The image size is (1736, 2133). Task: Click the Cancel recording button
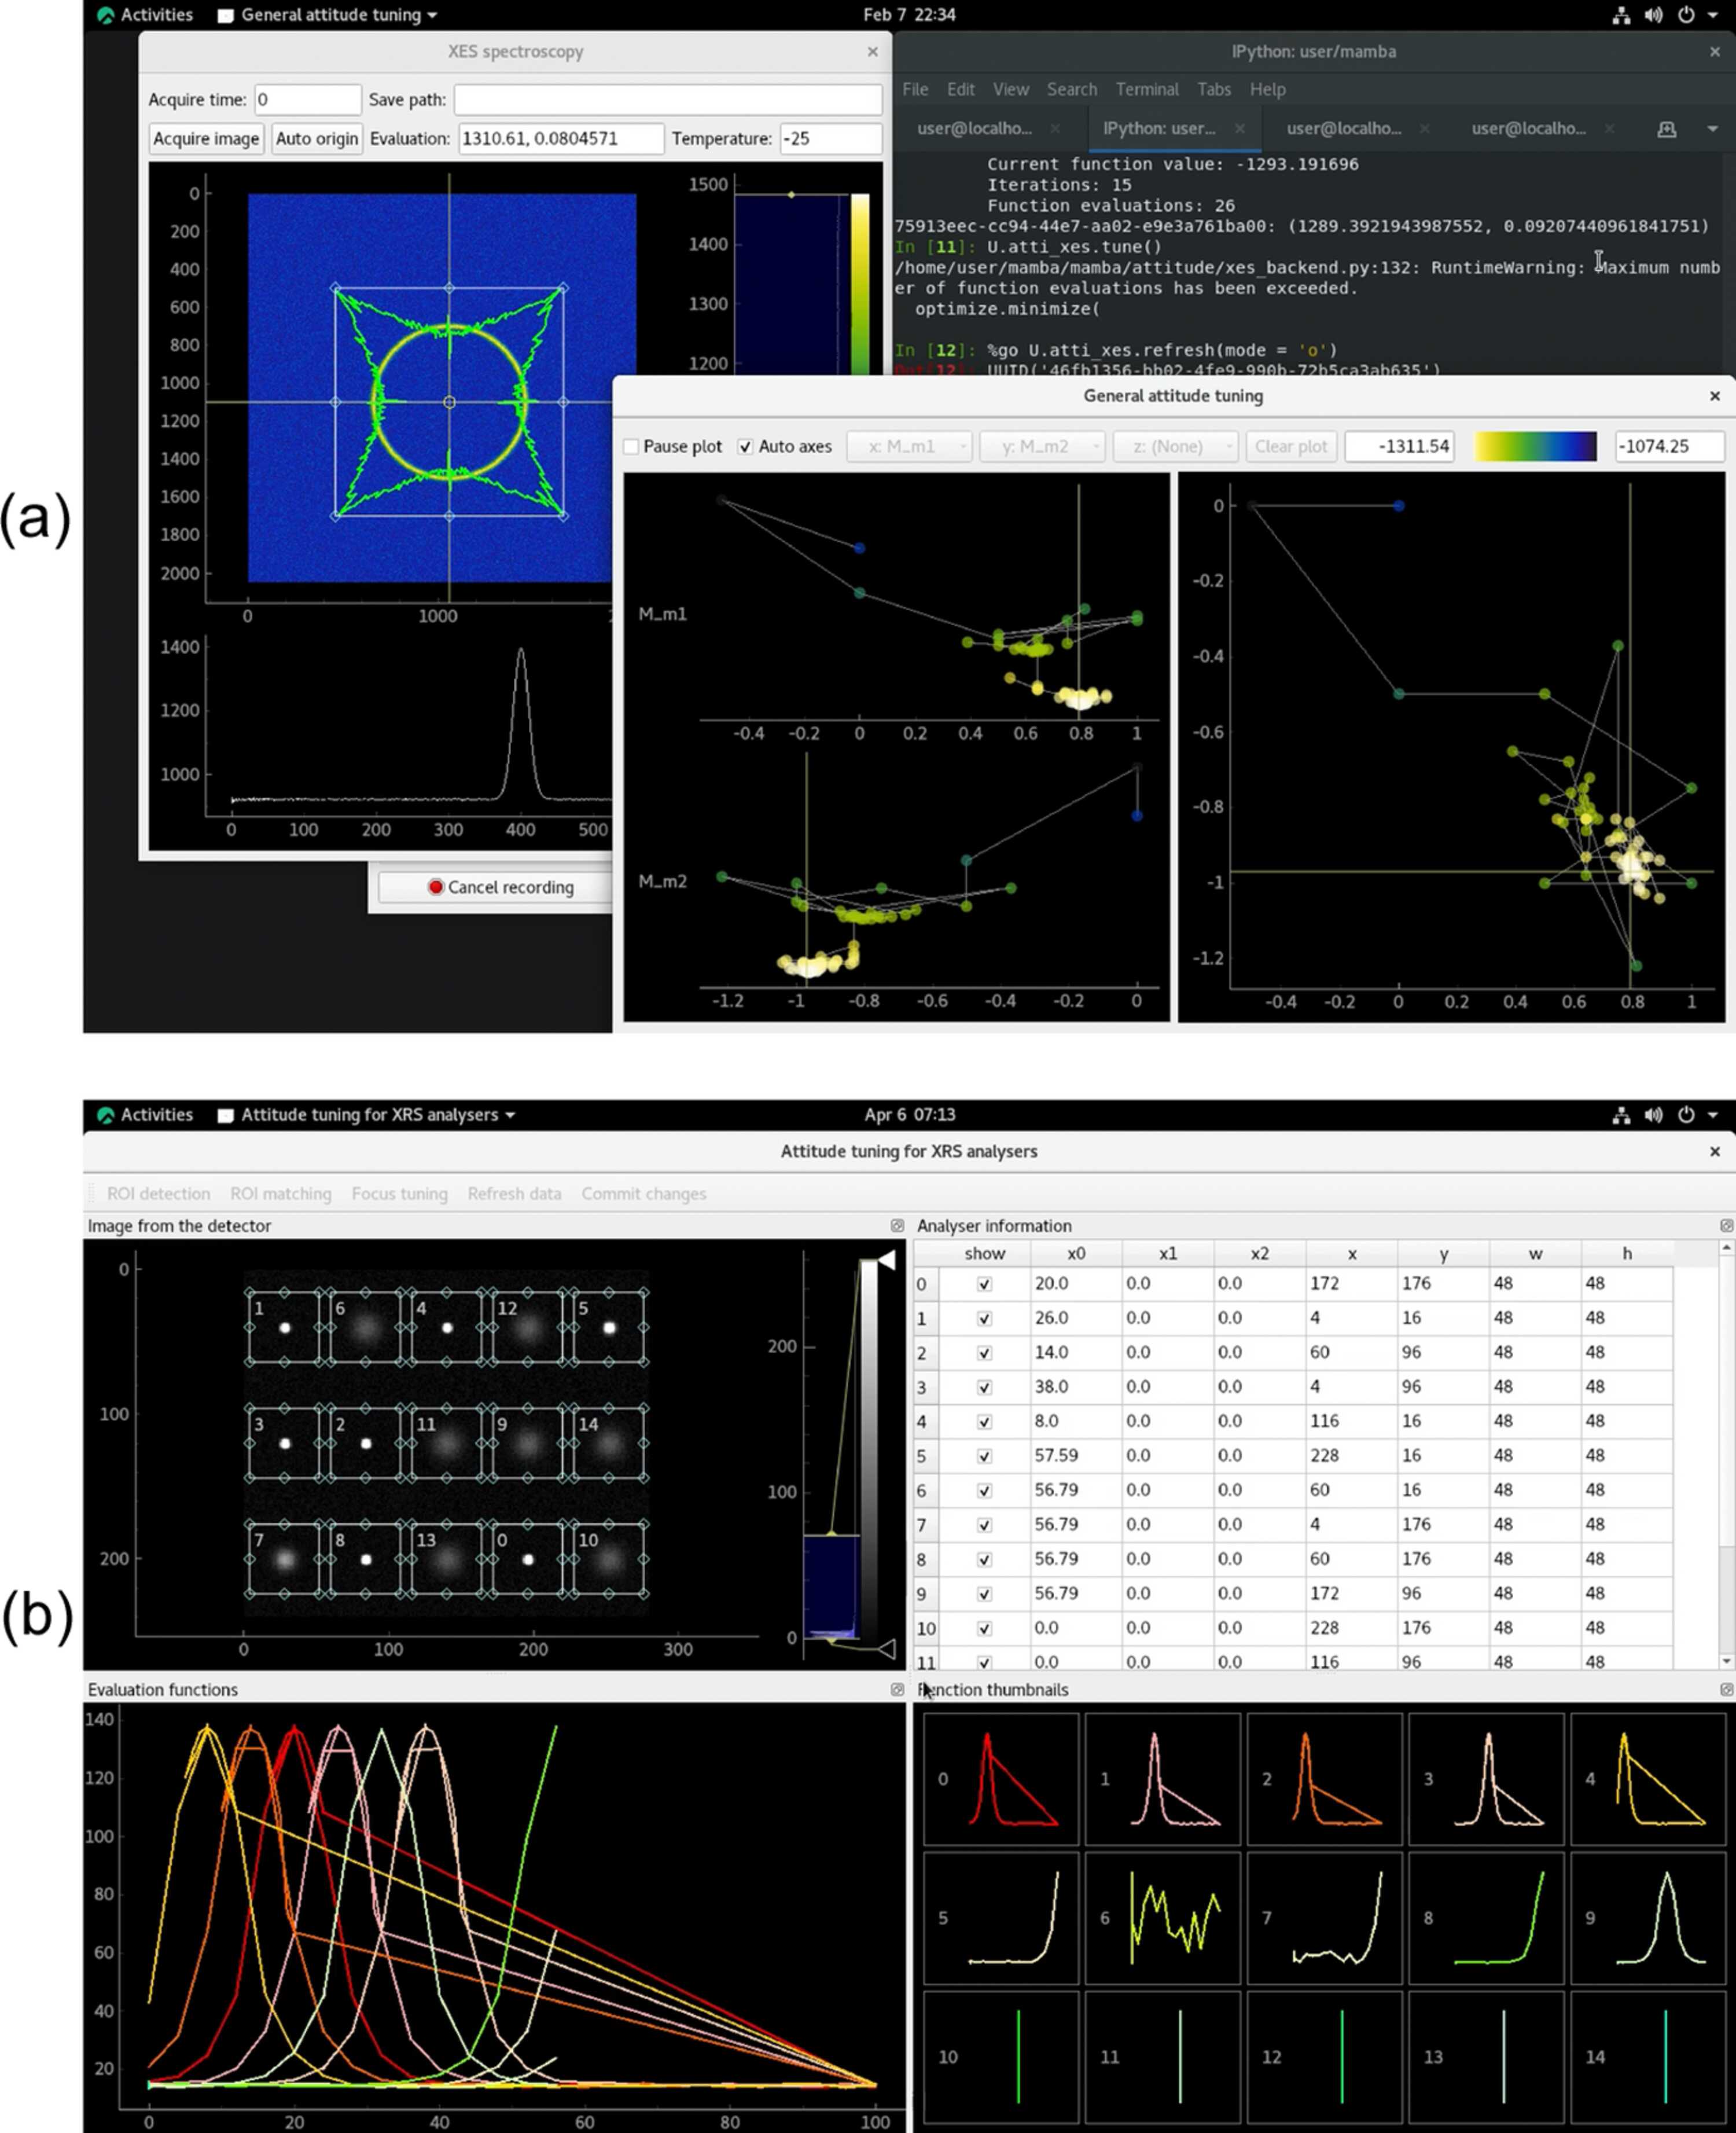(x=500, y=887)
